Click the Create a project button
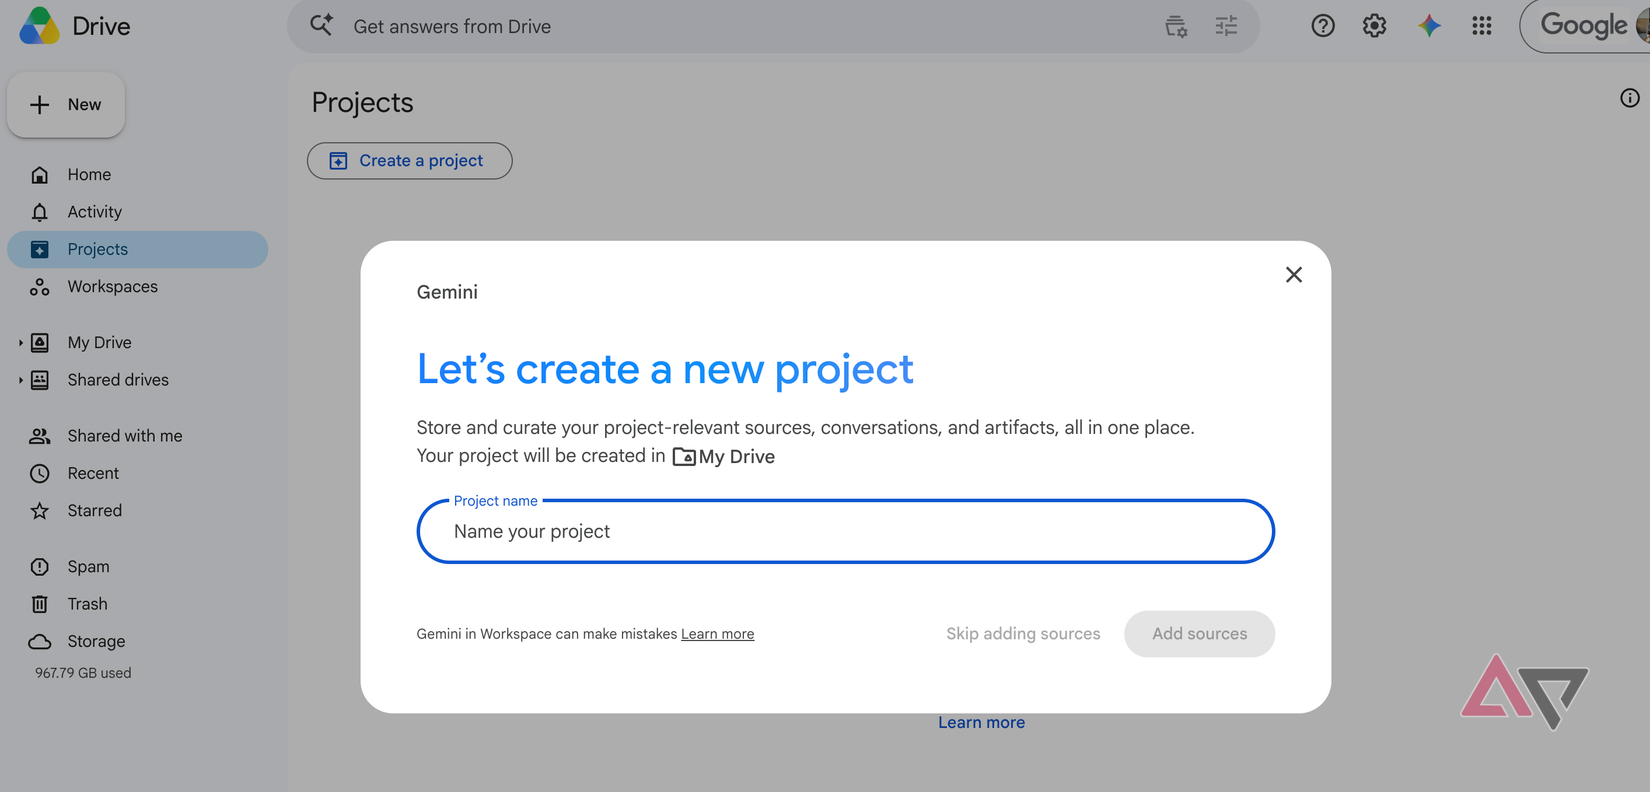1650x792 pixels. [410, 161]
